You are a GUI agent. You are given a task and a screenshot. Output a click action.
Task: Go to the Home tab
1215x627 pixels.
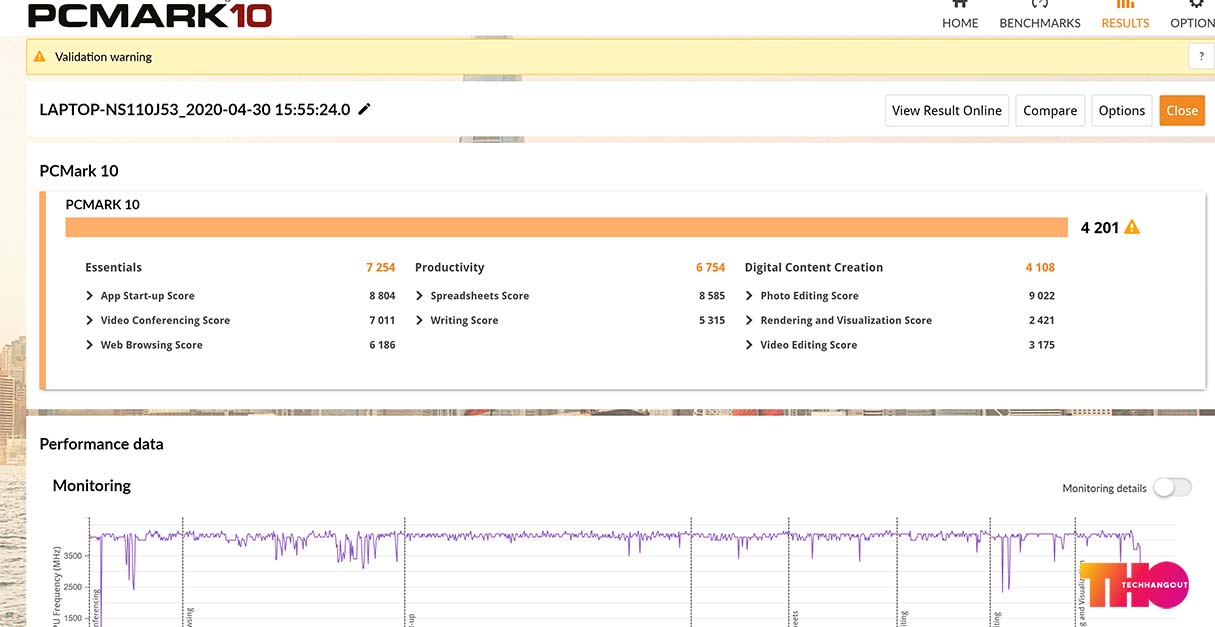960,15
